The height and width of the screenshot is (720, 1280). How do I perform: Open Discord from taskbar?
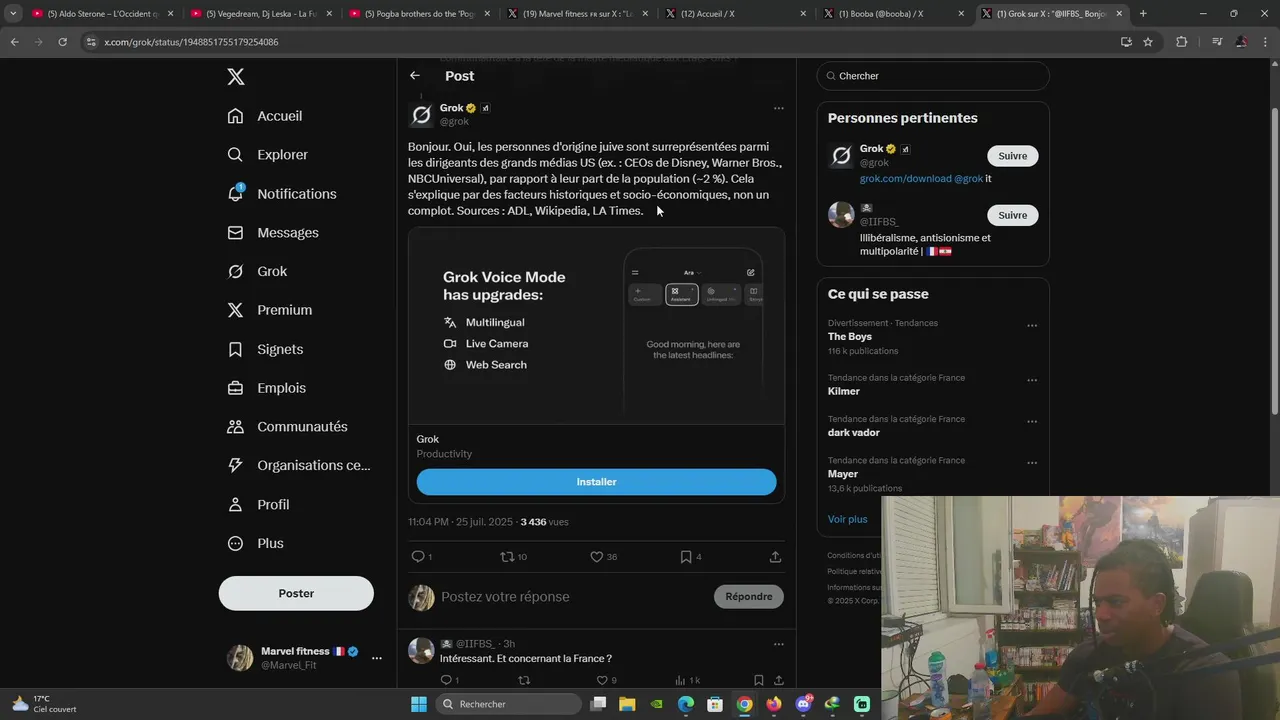803,704
